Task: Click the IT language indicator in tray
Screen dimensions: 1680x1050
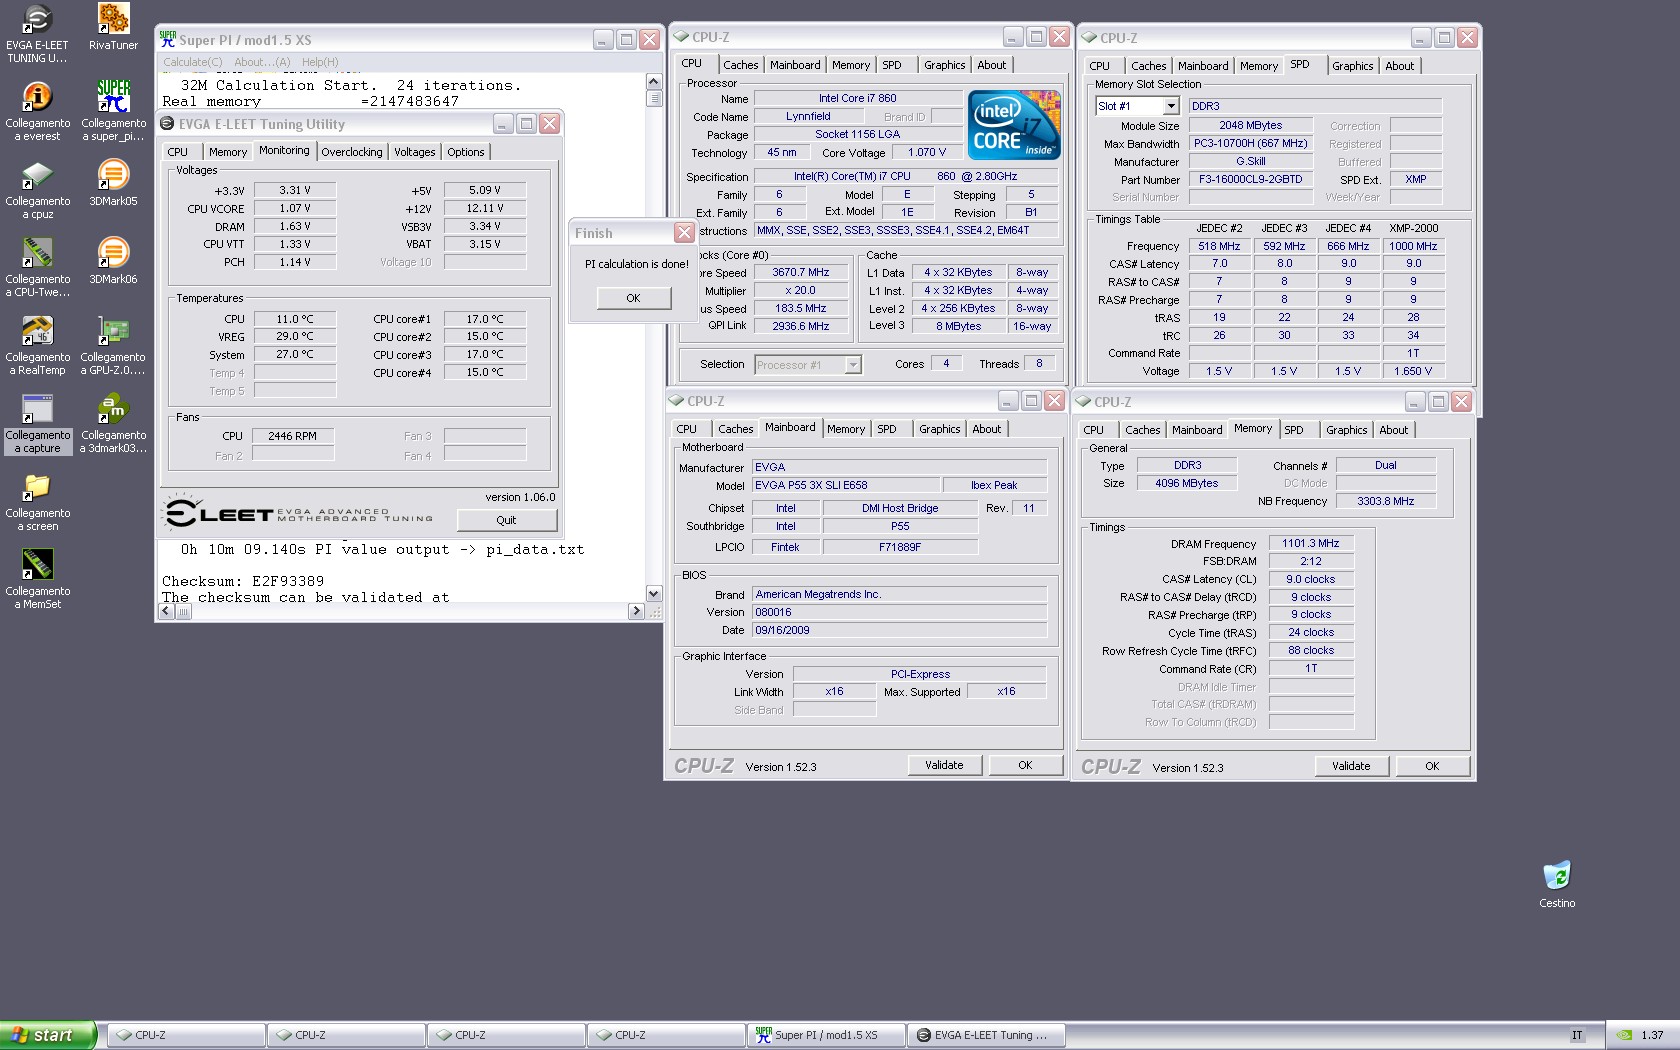Action: point(1577,1035)
